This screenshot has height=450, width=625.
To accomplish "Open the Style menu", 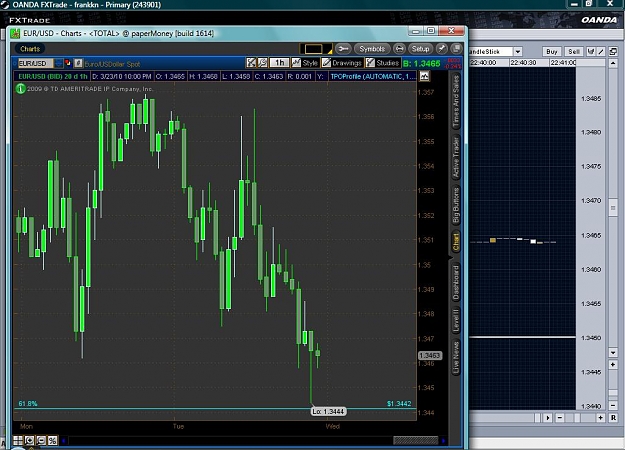I will [x=305, y=63].
